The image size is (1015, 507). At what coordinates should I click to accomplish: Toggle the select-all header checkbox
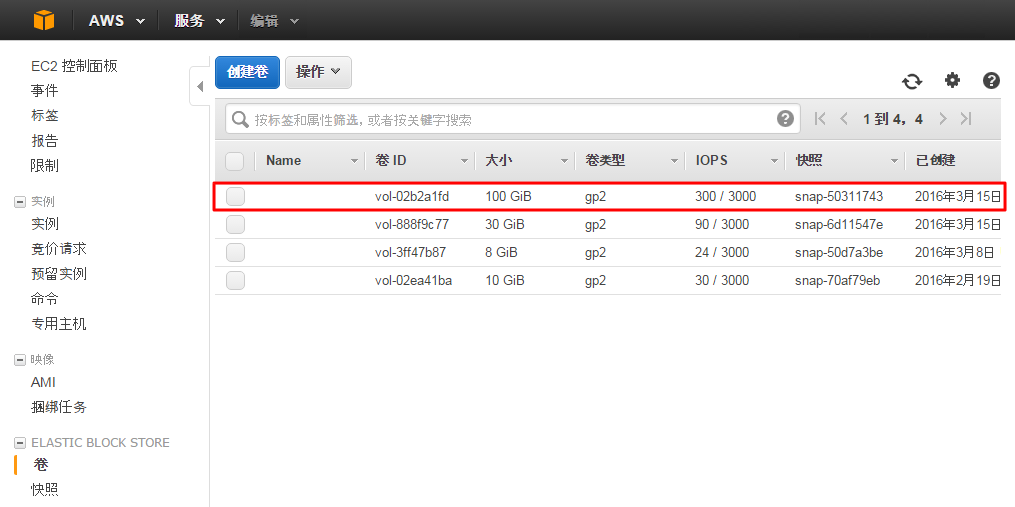point(234,161)
